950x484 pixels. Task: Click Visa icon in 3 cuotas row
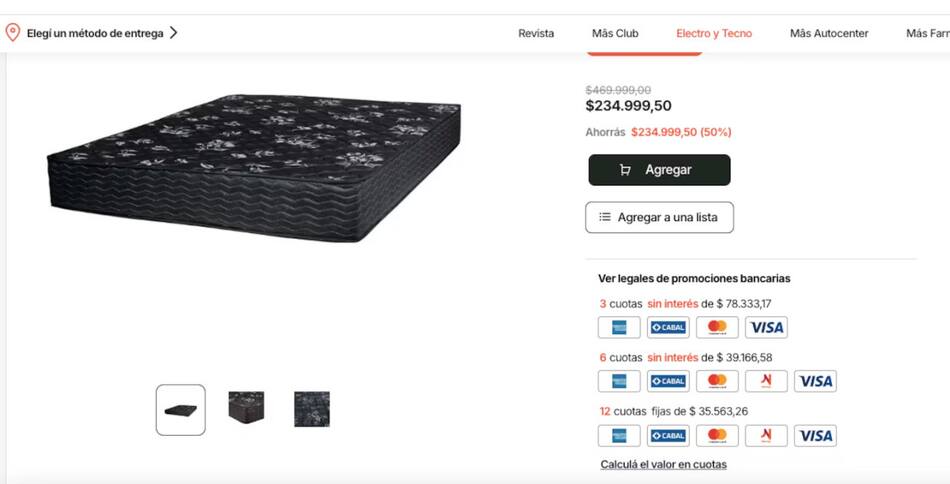(x=766, y=327)
